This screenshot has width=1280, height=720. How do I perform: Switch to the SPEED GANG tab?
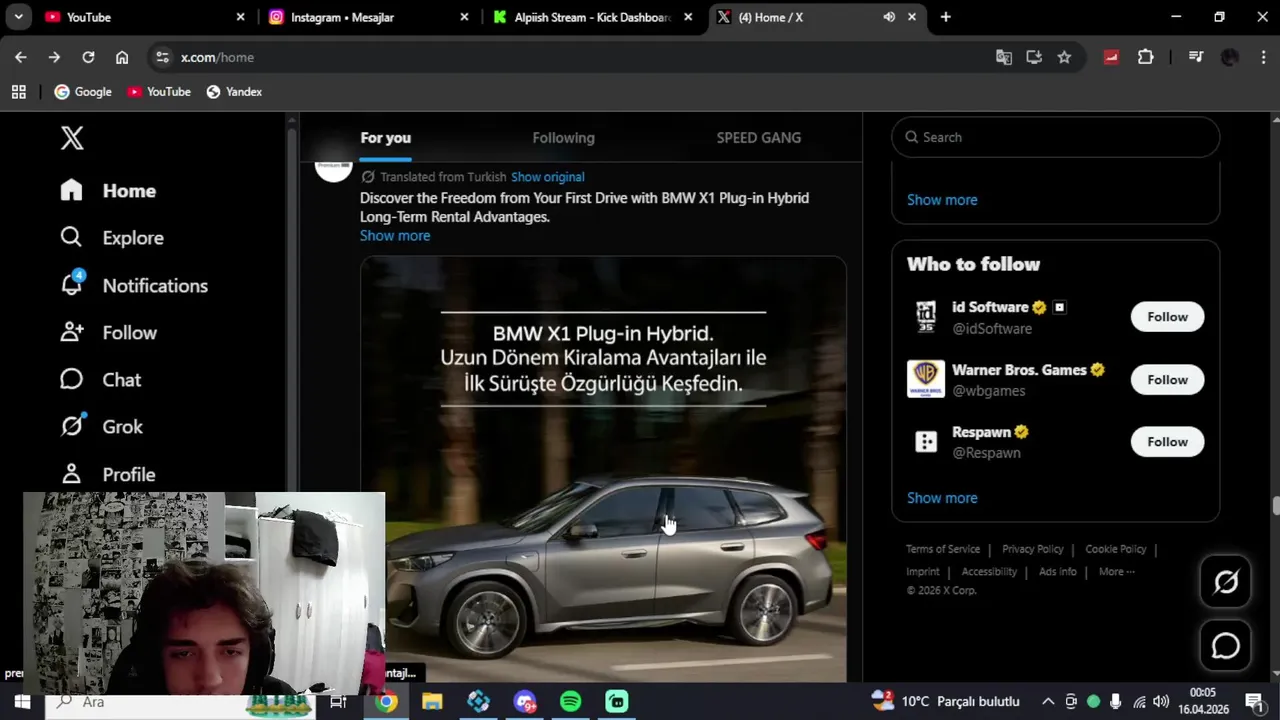pos(758,138)
